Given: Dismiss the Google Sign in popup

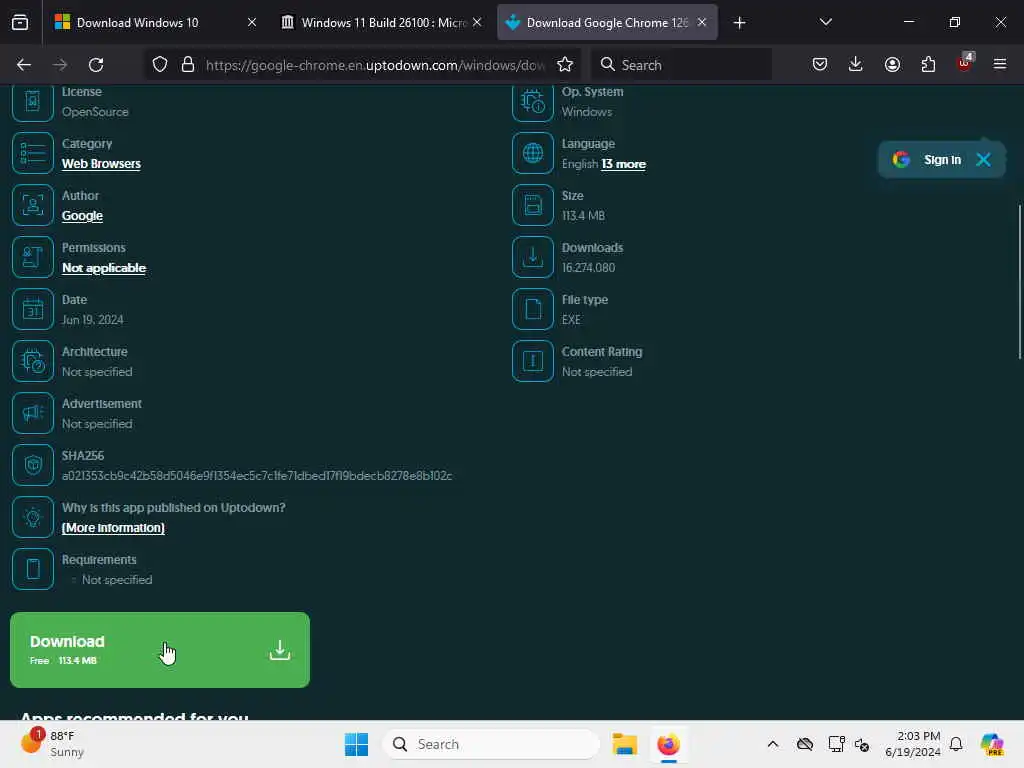Looking at the screenshot, I should tap(983, 160).
